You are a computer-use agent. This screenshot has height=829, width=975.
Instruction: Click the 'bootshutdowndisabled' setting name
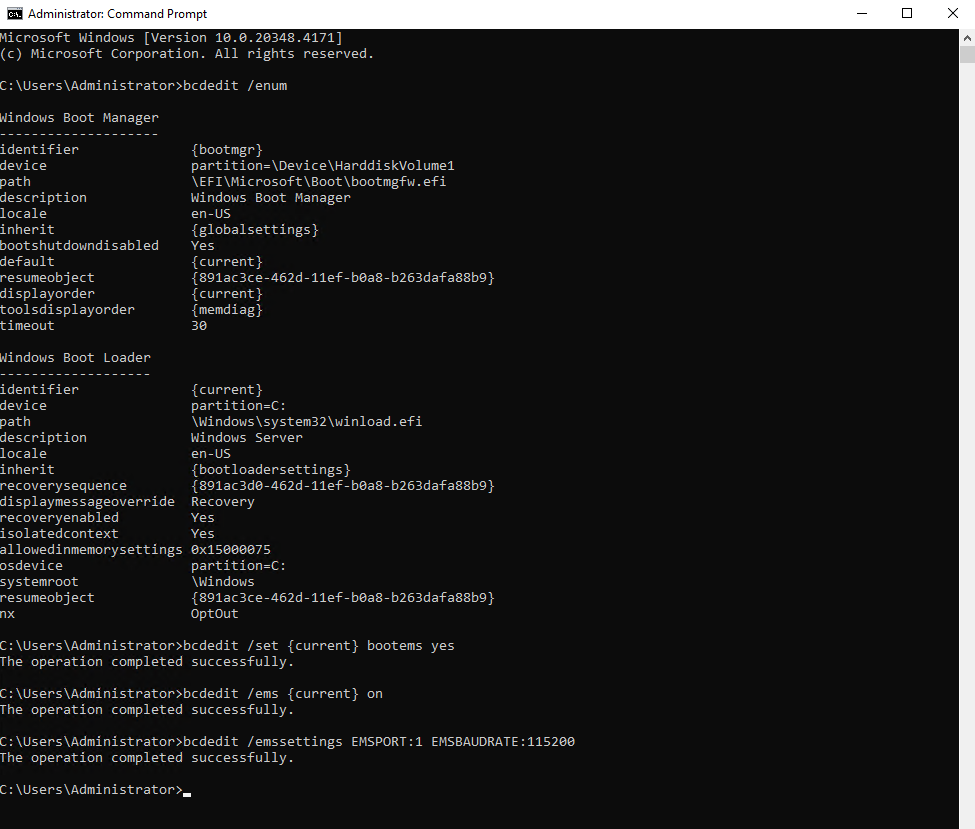(x=80, y=246)
